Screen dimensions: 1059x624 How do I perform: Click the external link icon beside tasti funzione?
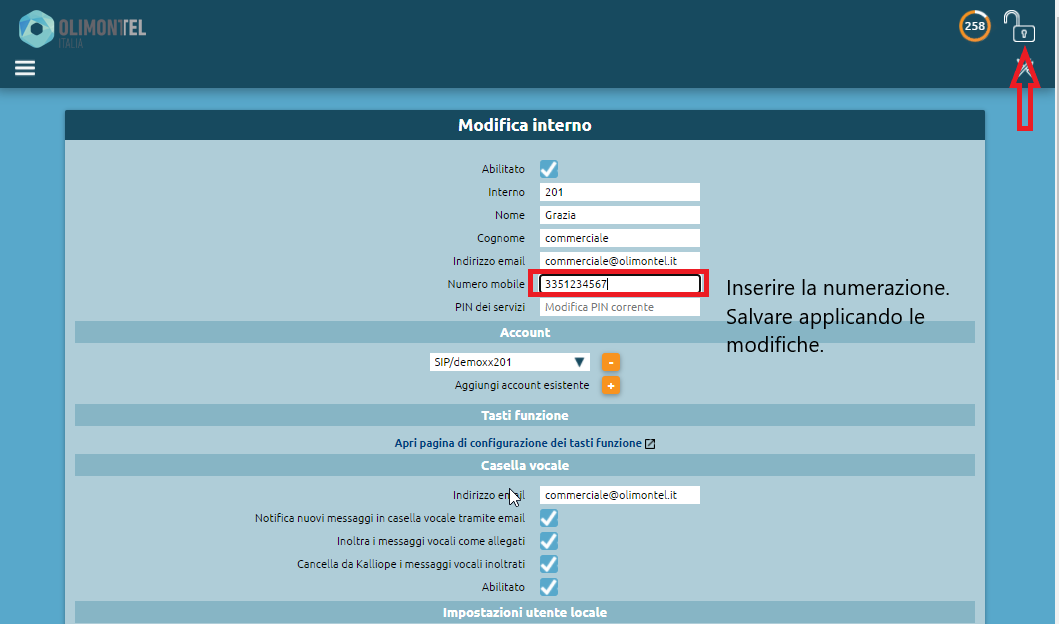tap(650, 443)
